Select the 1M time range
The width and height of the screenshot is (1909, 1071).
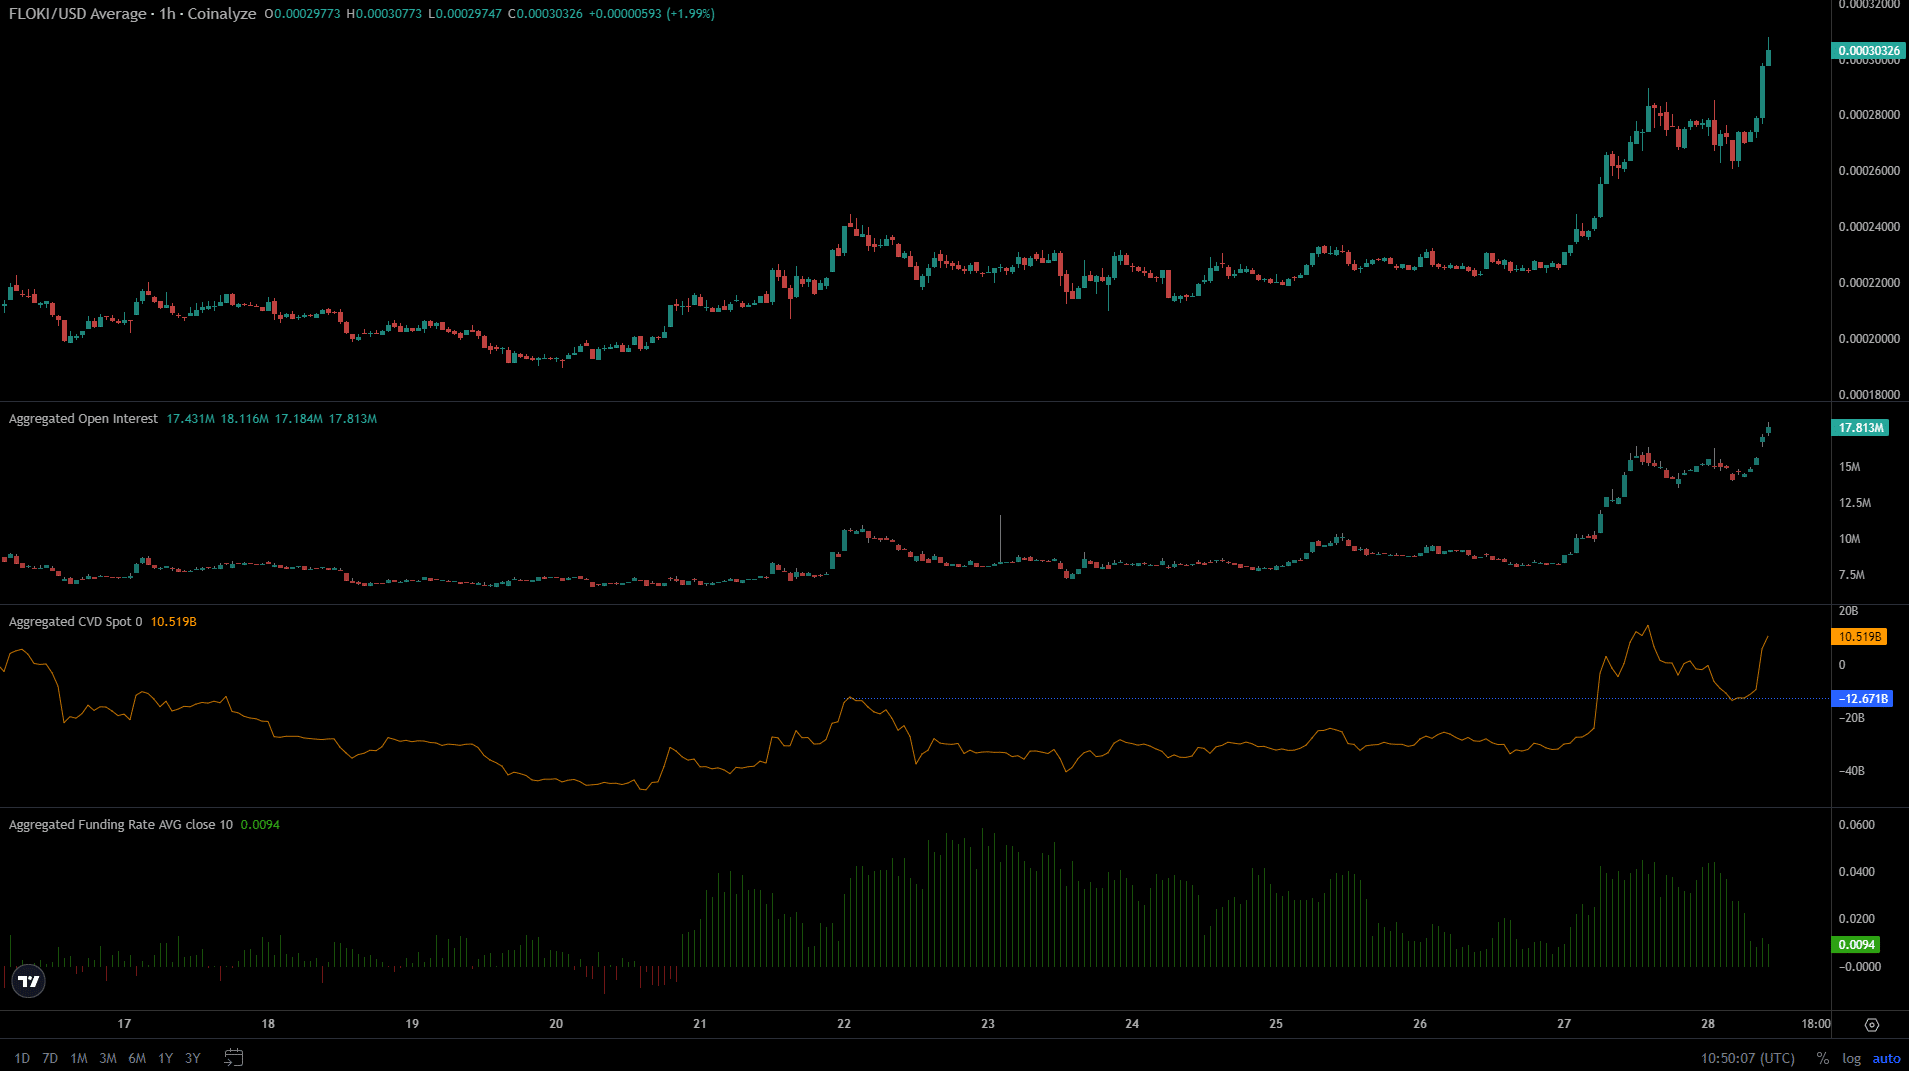[x=79, y=1058]
